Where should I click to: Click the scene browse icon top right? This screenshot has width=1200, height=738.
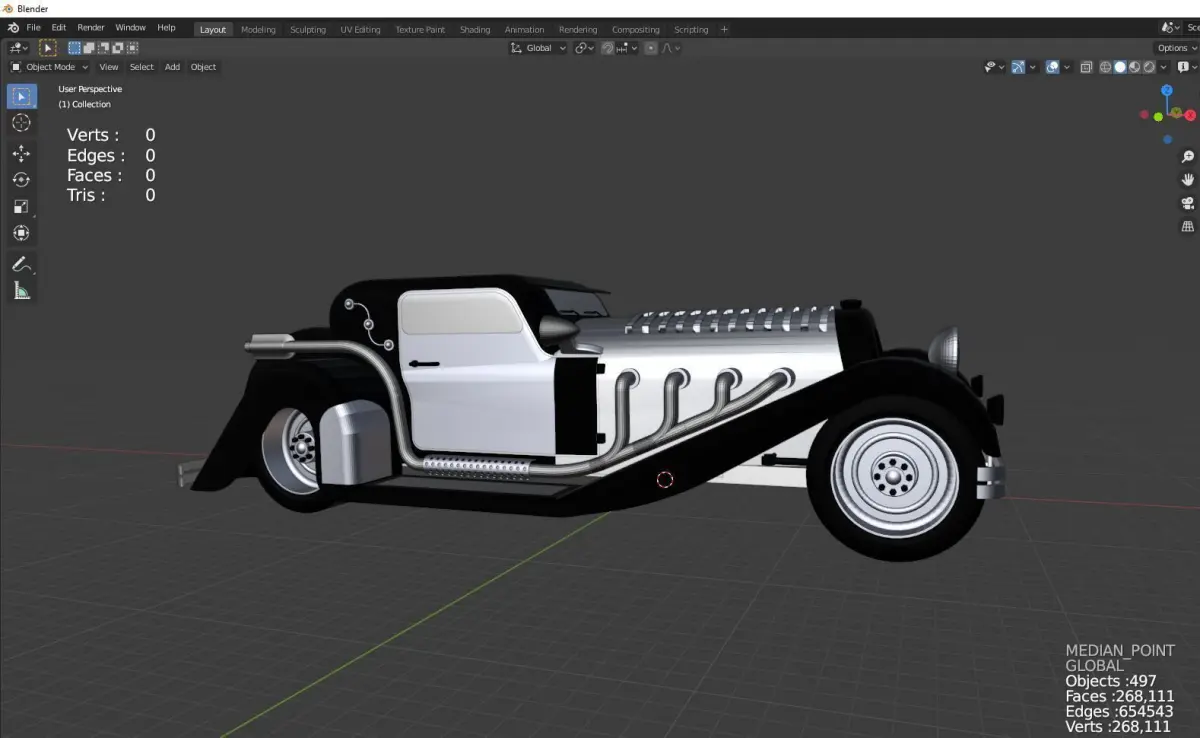pyautogui.click(x=1170, y=28)
